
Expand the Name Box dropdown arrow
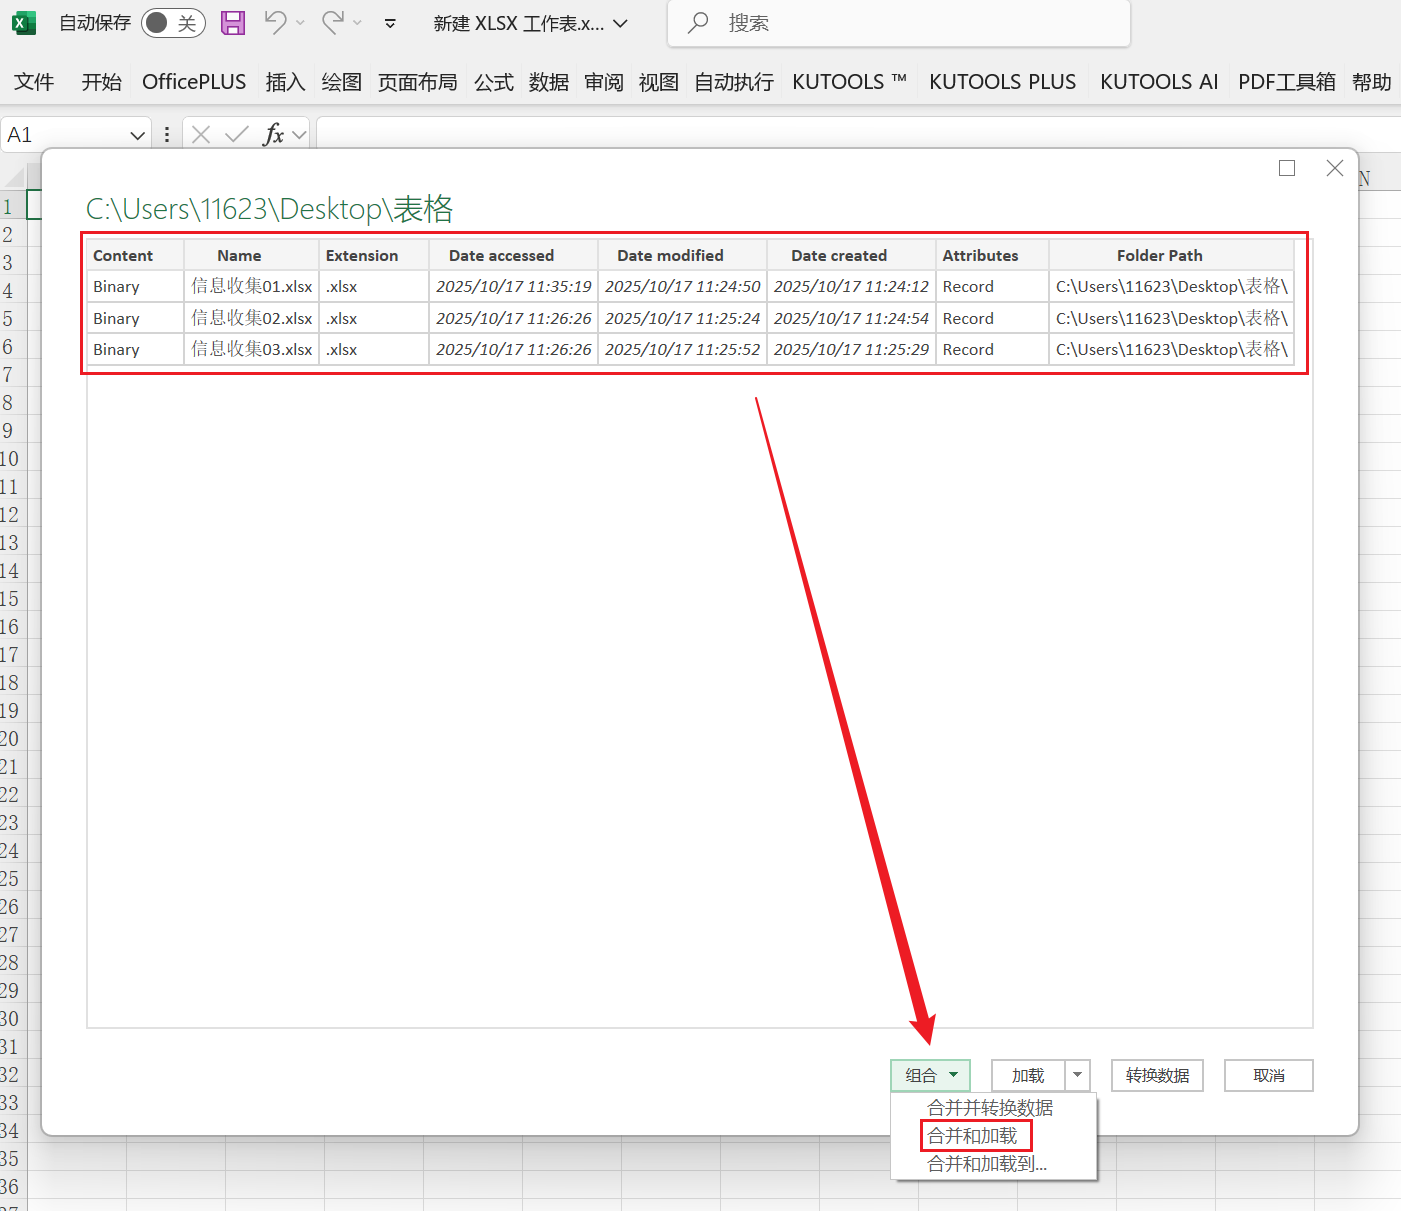(137, 134)
